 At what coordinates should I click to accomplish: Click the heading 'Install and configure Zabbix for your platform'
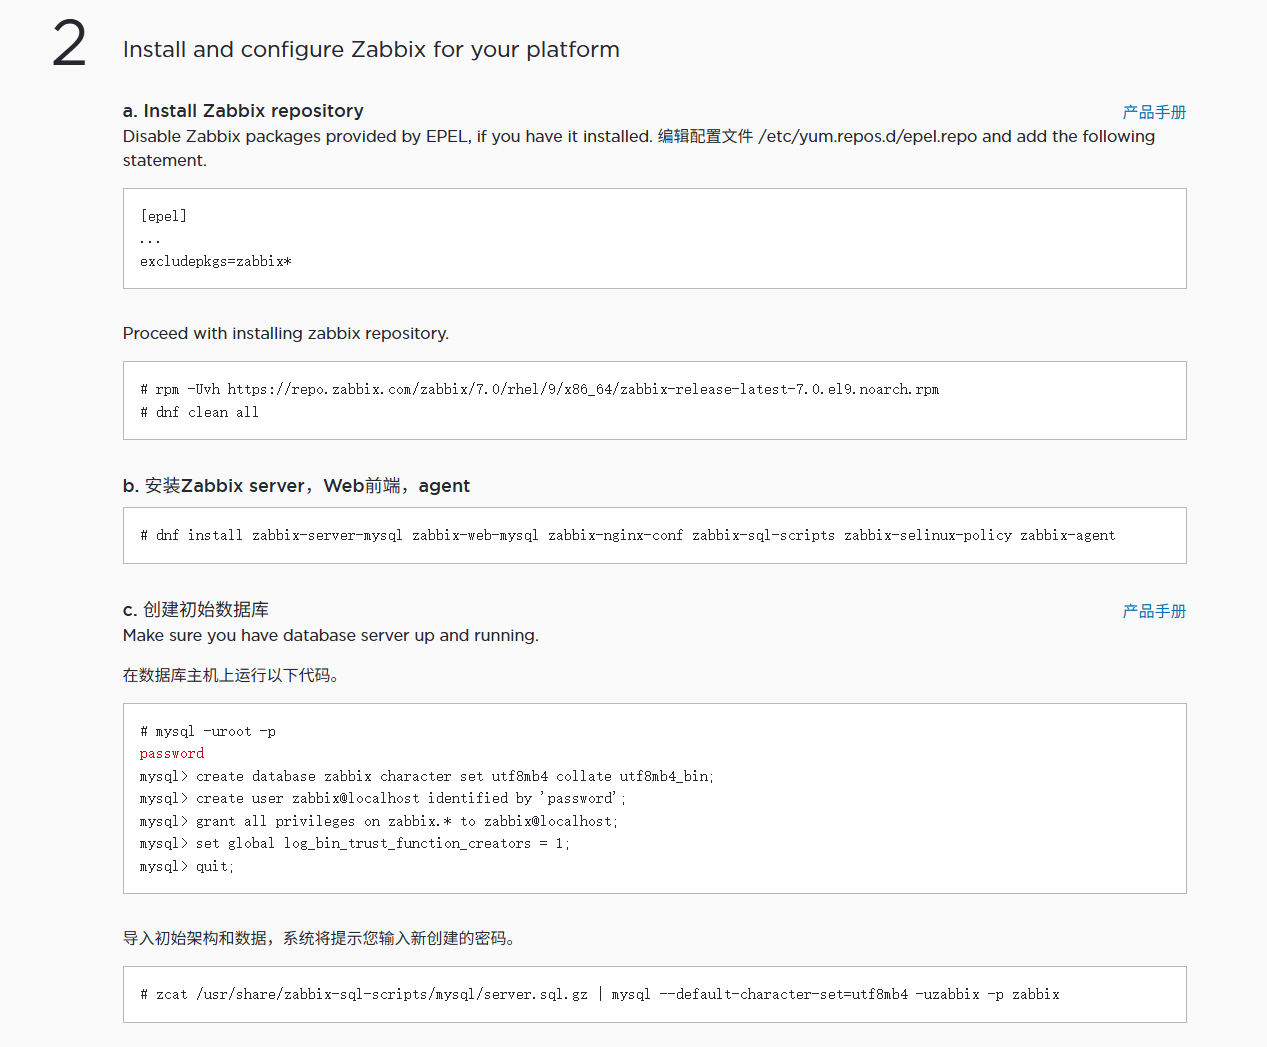[x=371, y=49]
